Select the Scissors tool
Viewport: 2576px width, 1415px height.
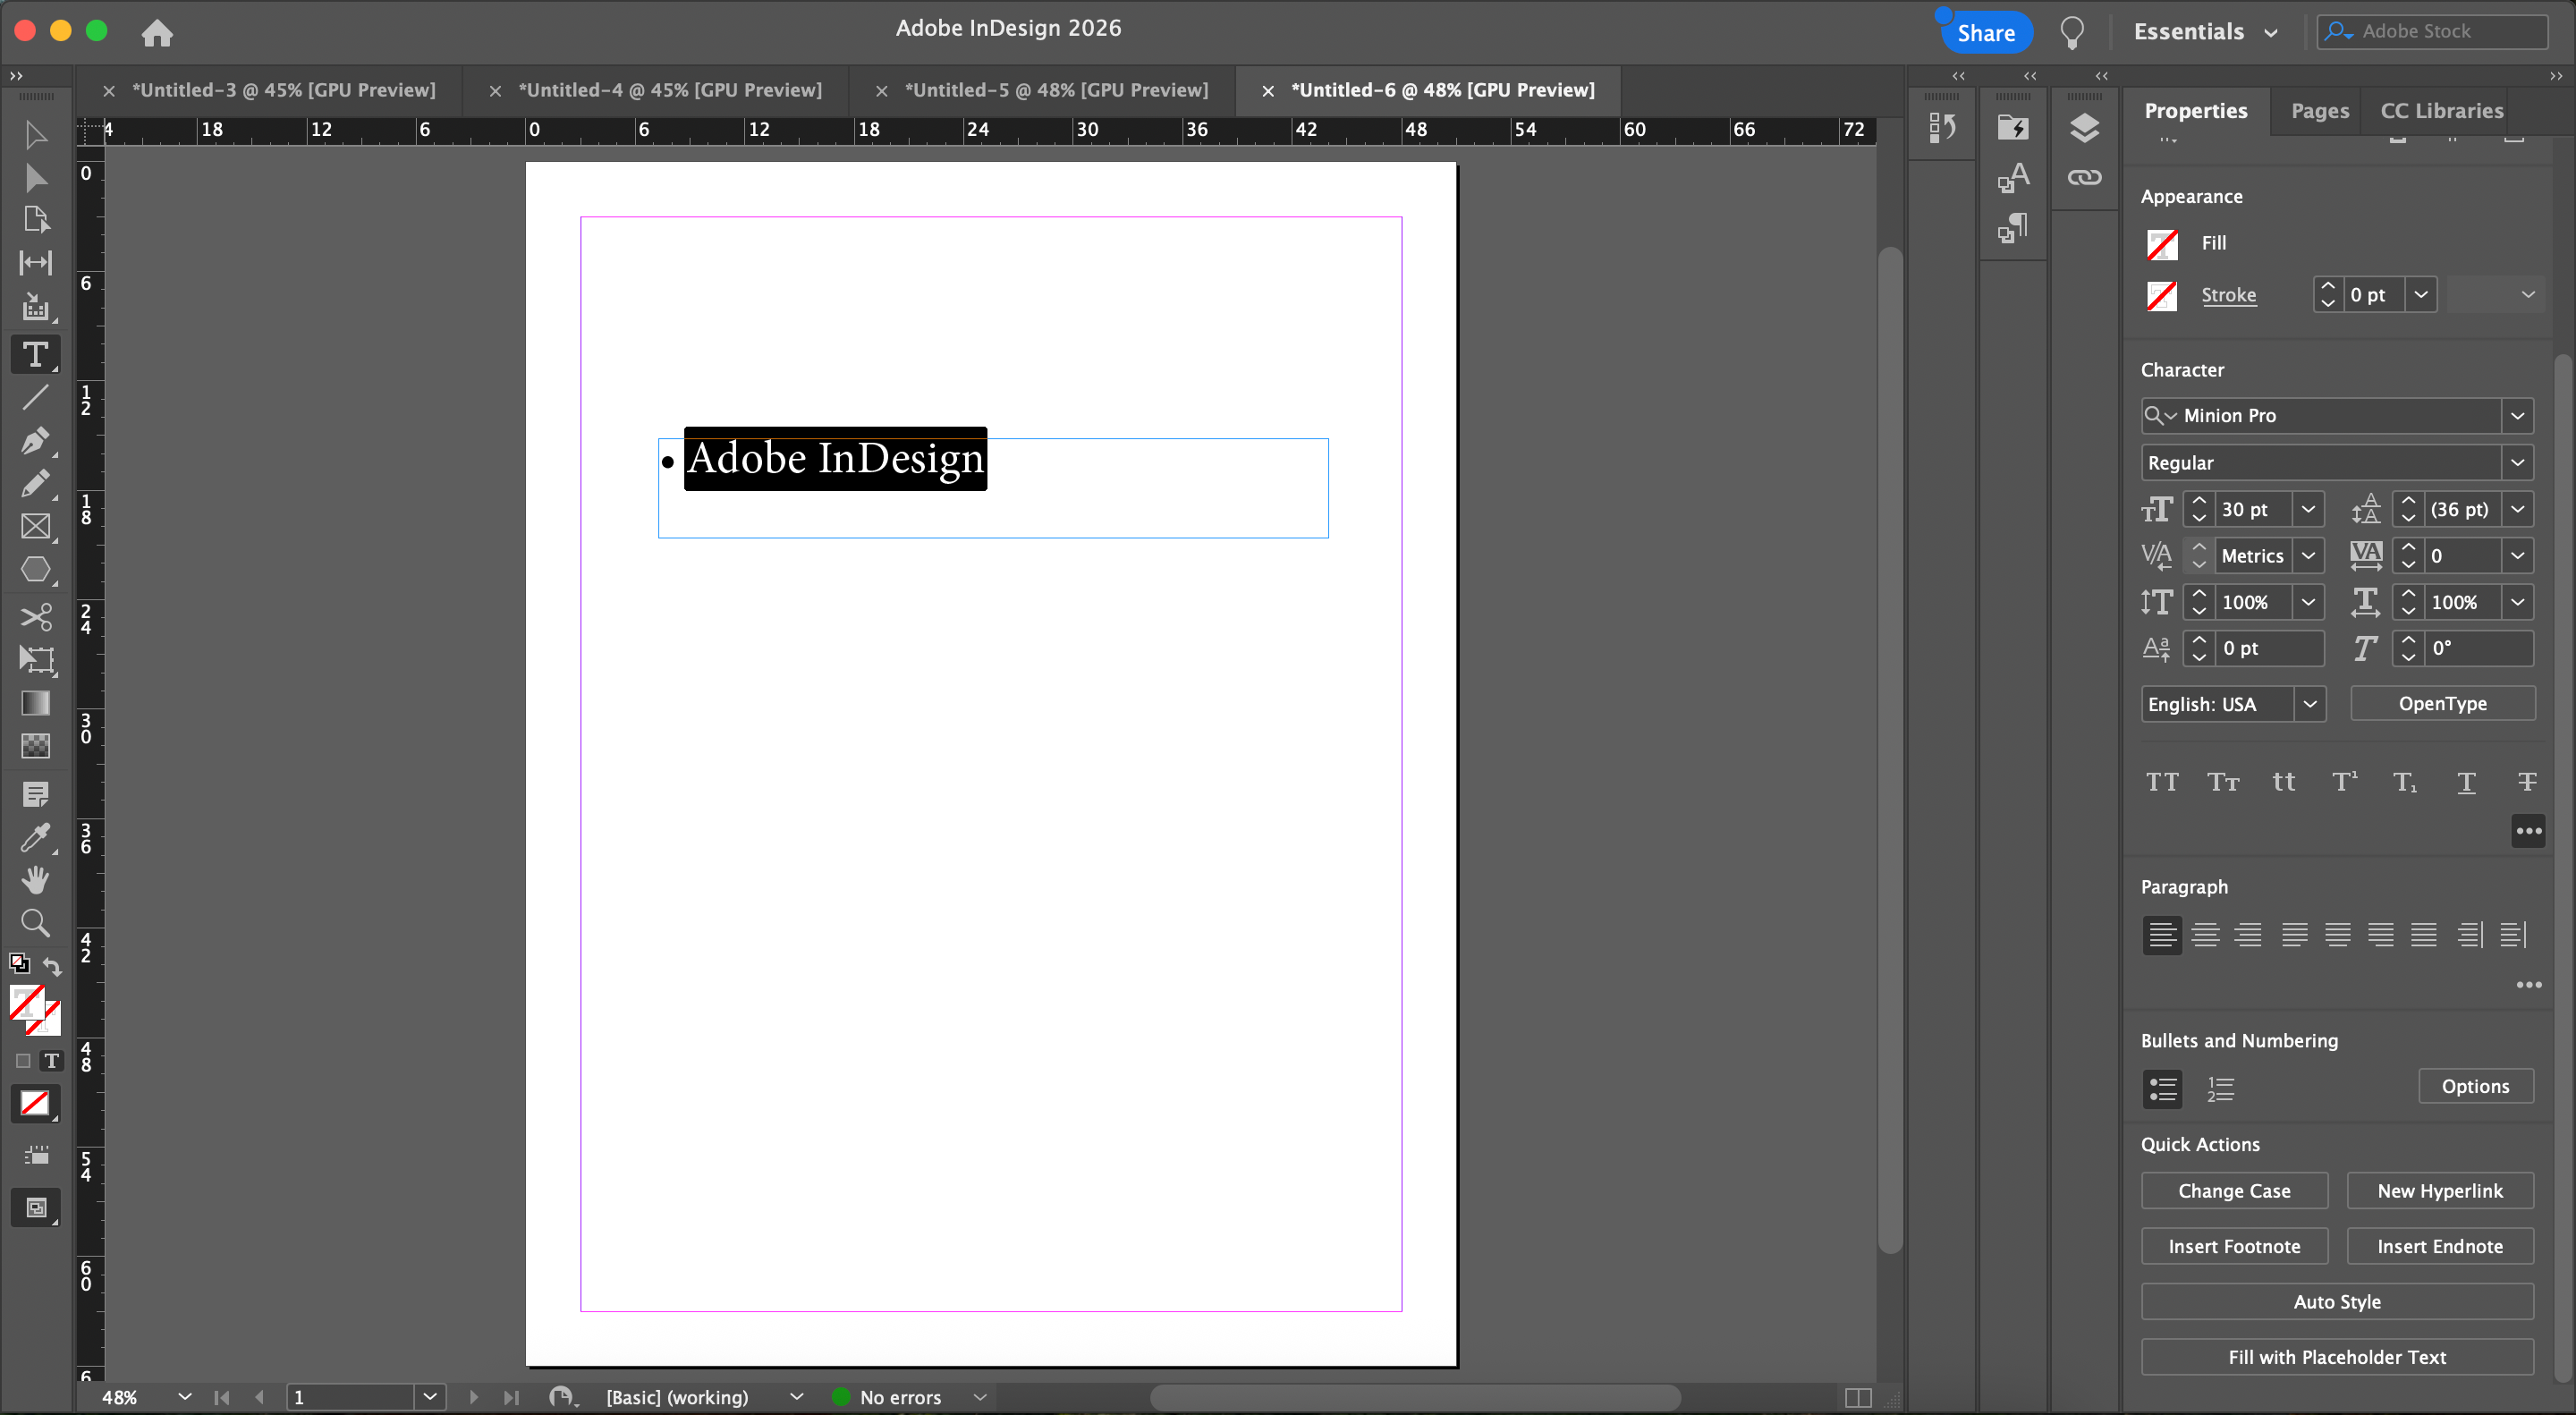pos(35,617)
